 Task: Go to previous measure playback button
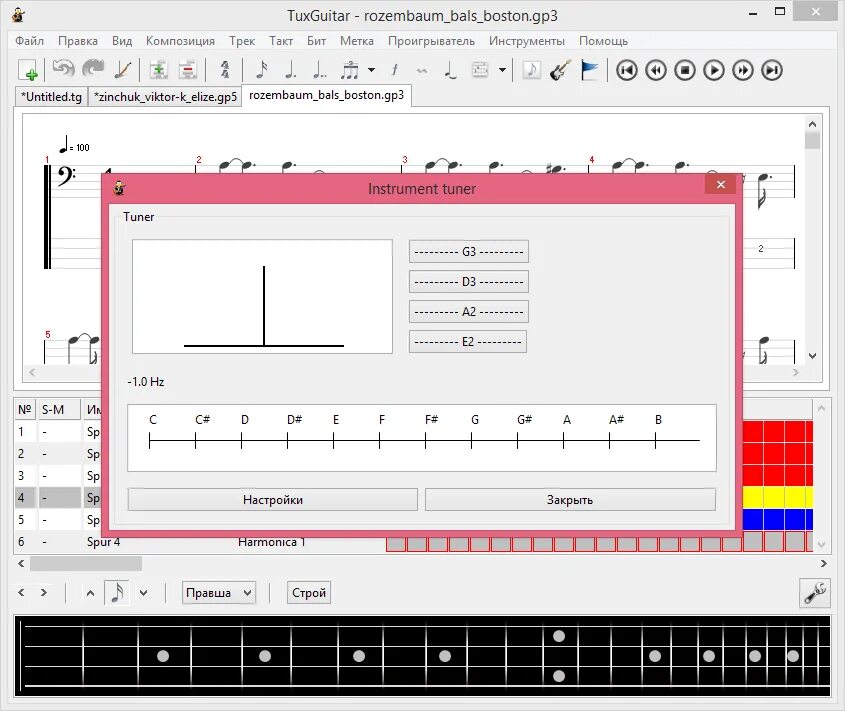(x=656, y=70)
